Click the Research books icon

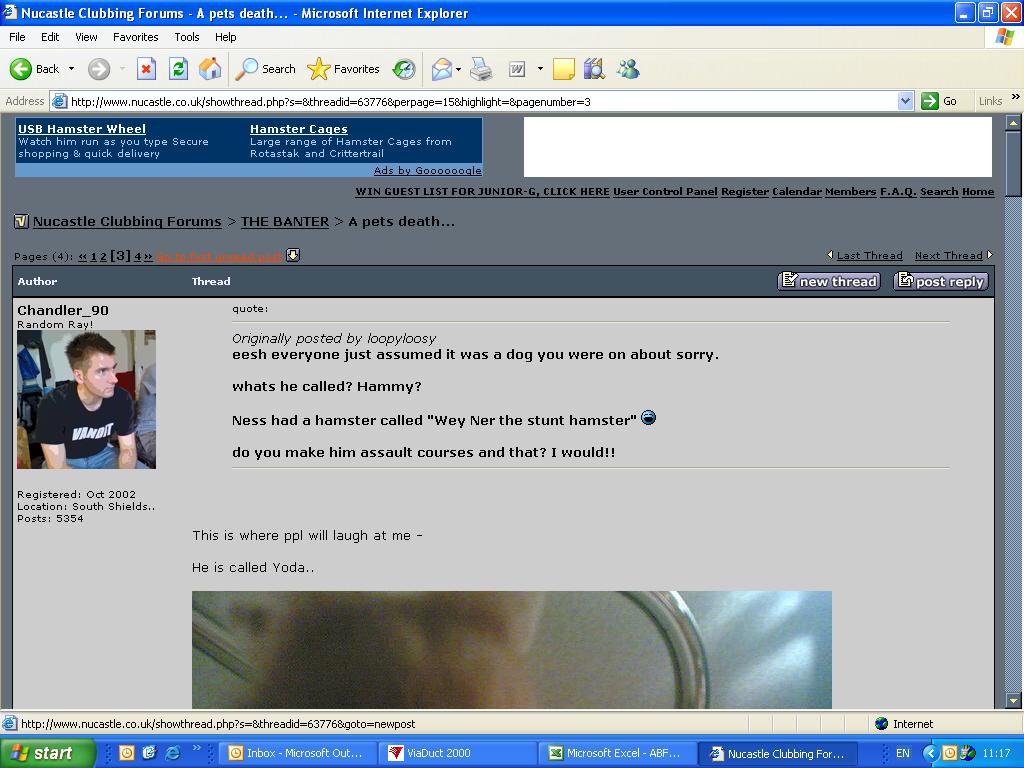[595, 69]
